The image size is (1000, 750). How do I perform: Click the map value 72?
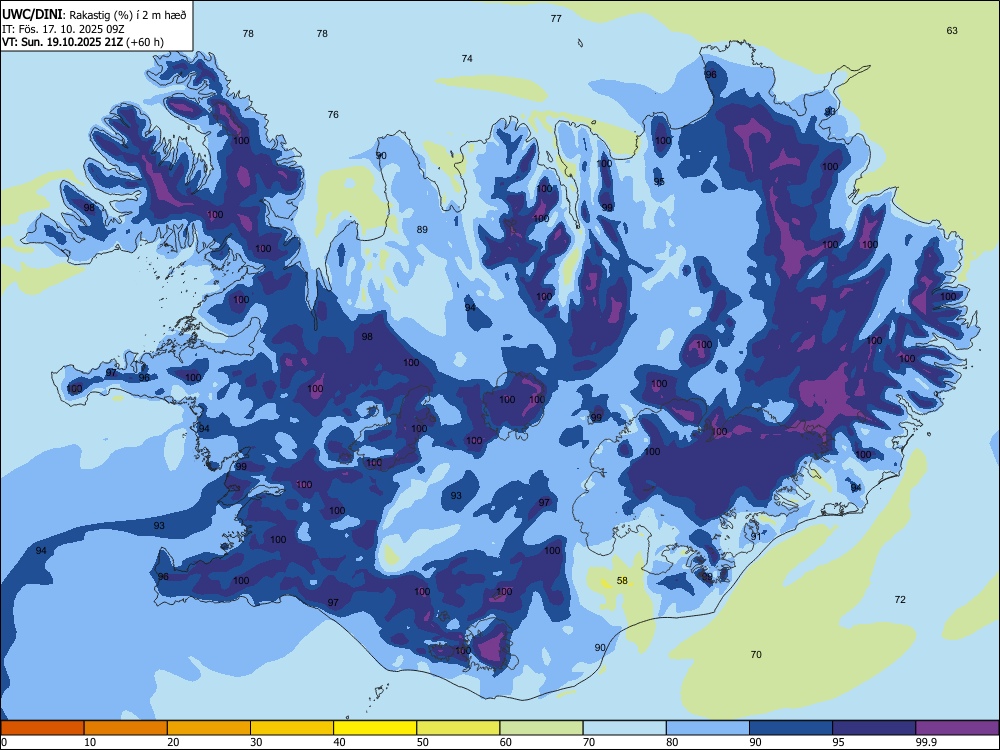tap(900, 599)
